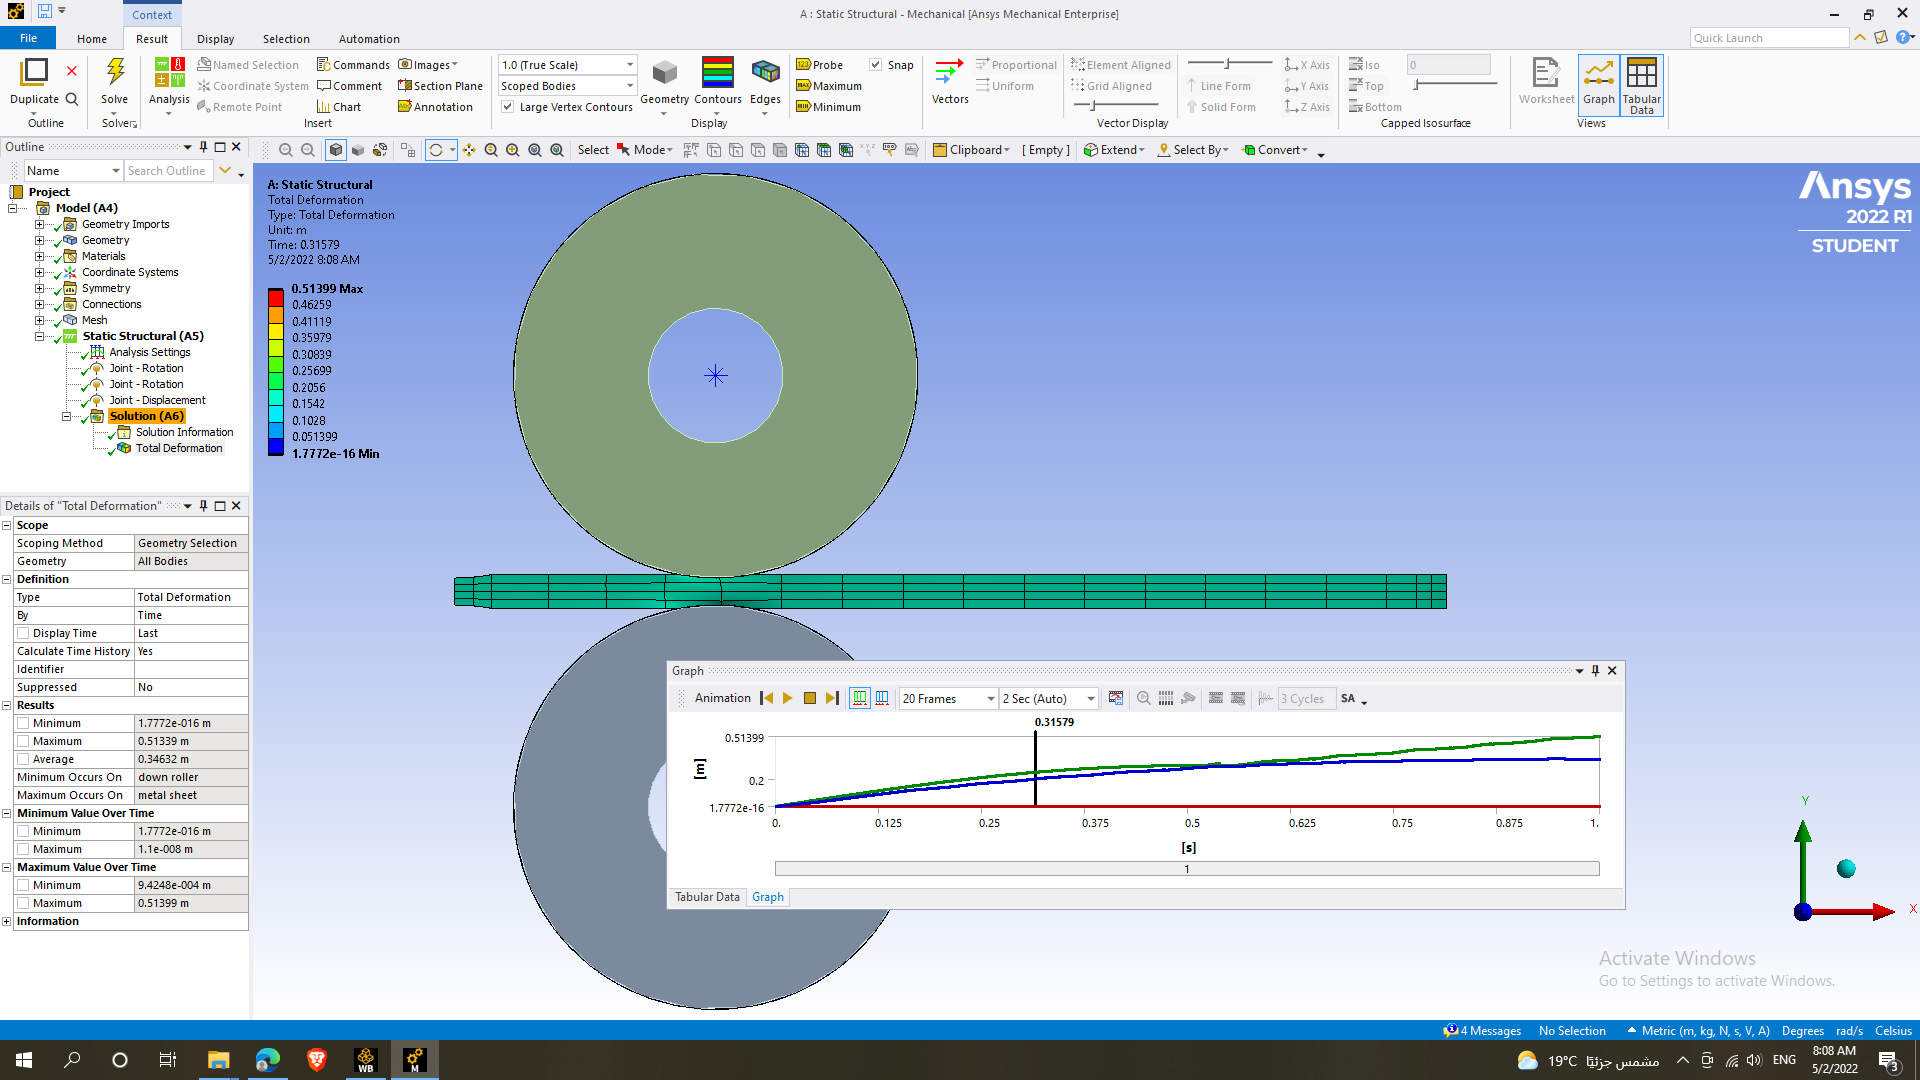Open the 2 Sec (Auto) dropdown
The image size is (1920, 1080).
click(x=1048, y=698)
